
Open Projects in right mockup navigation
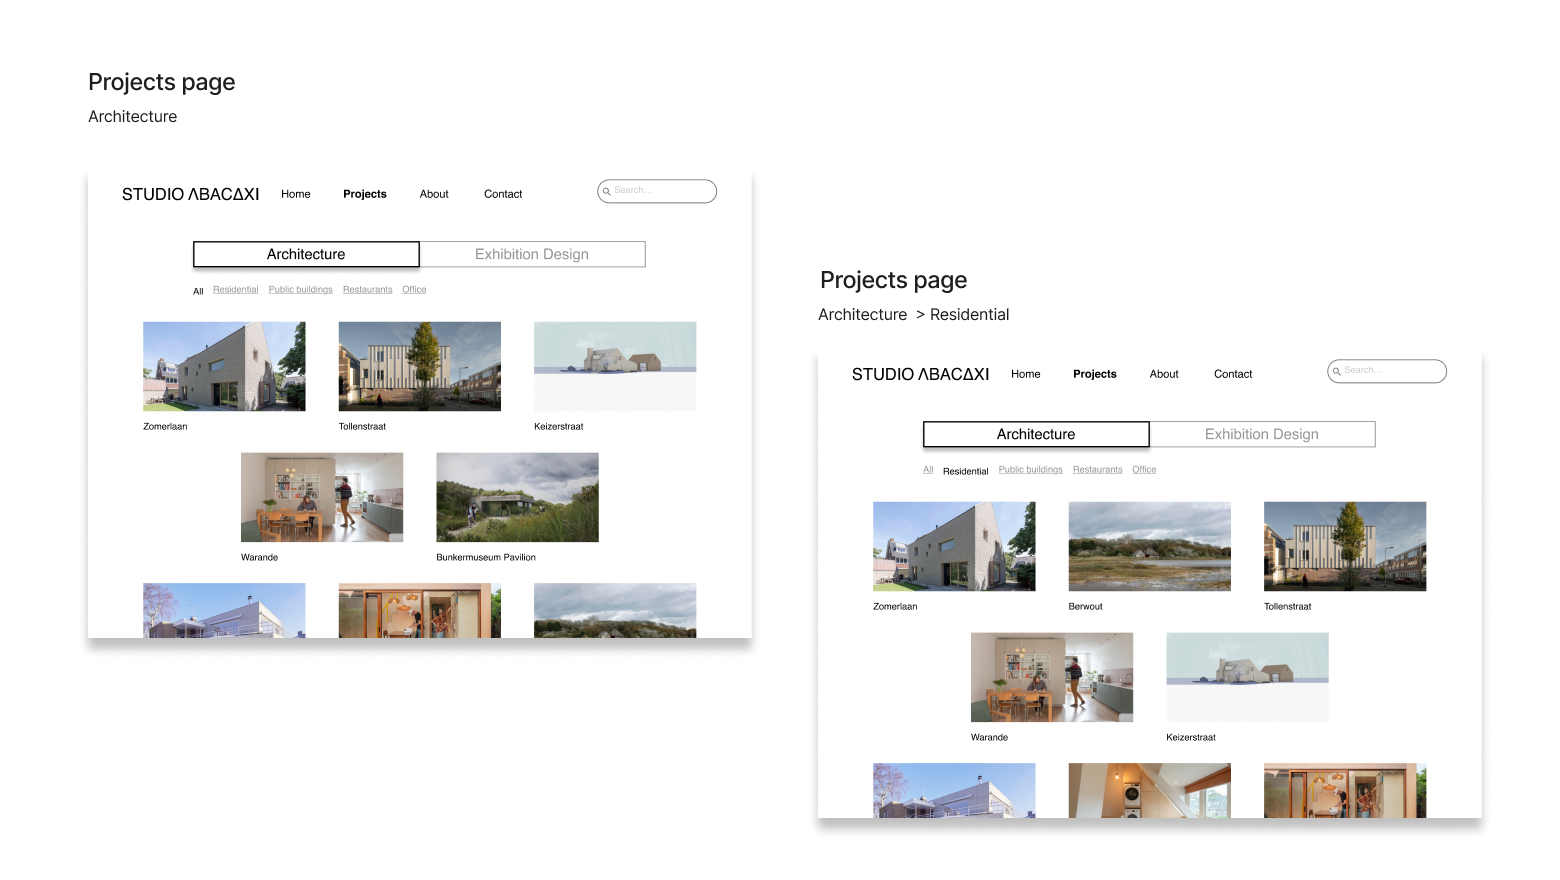[x=1095, y=374]
